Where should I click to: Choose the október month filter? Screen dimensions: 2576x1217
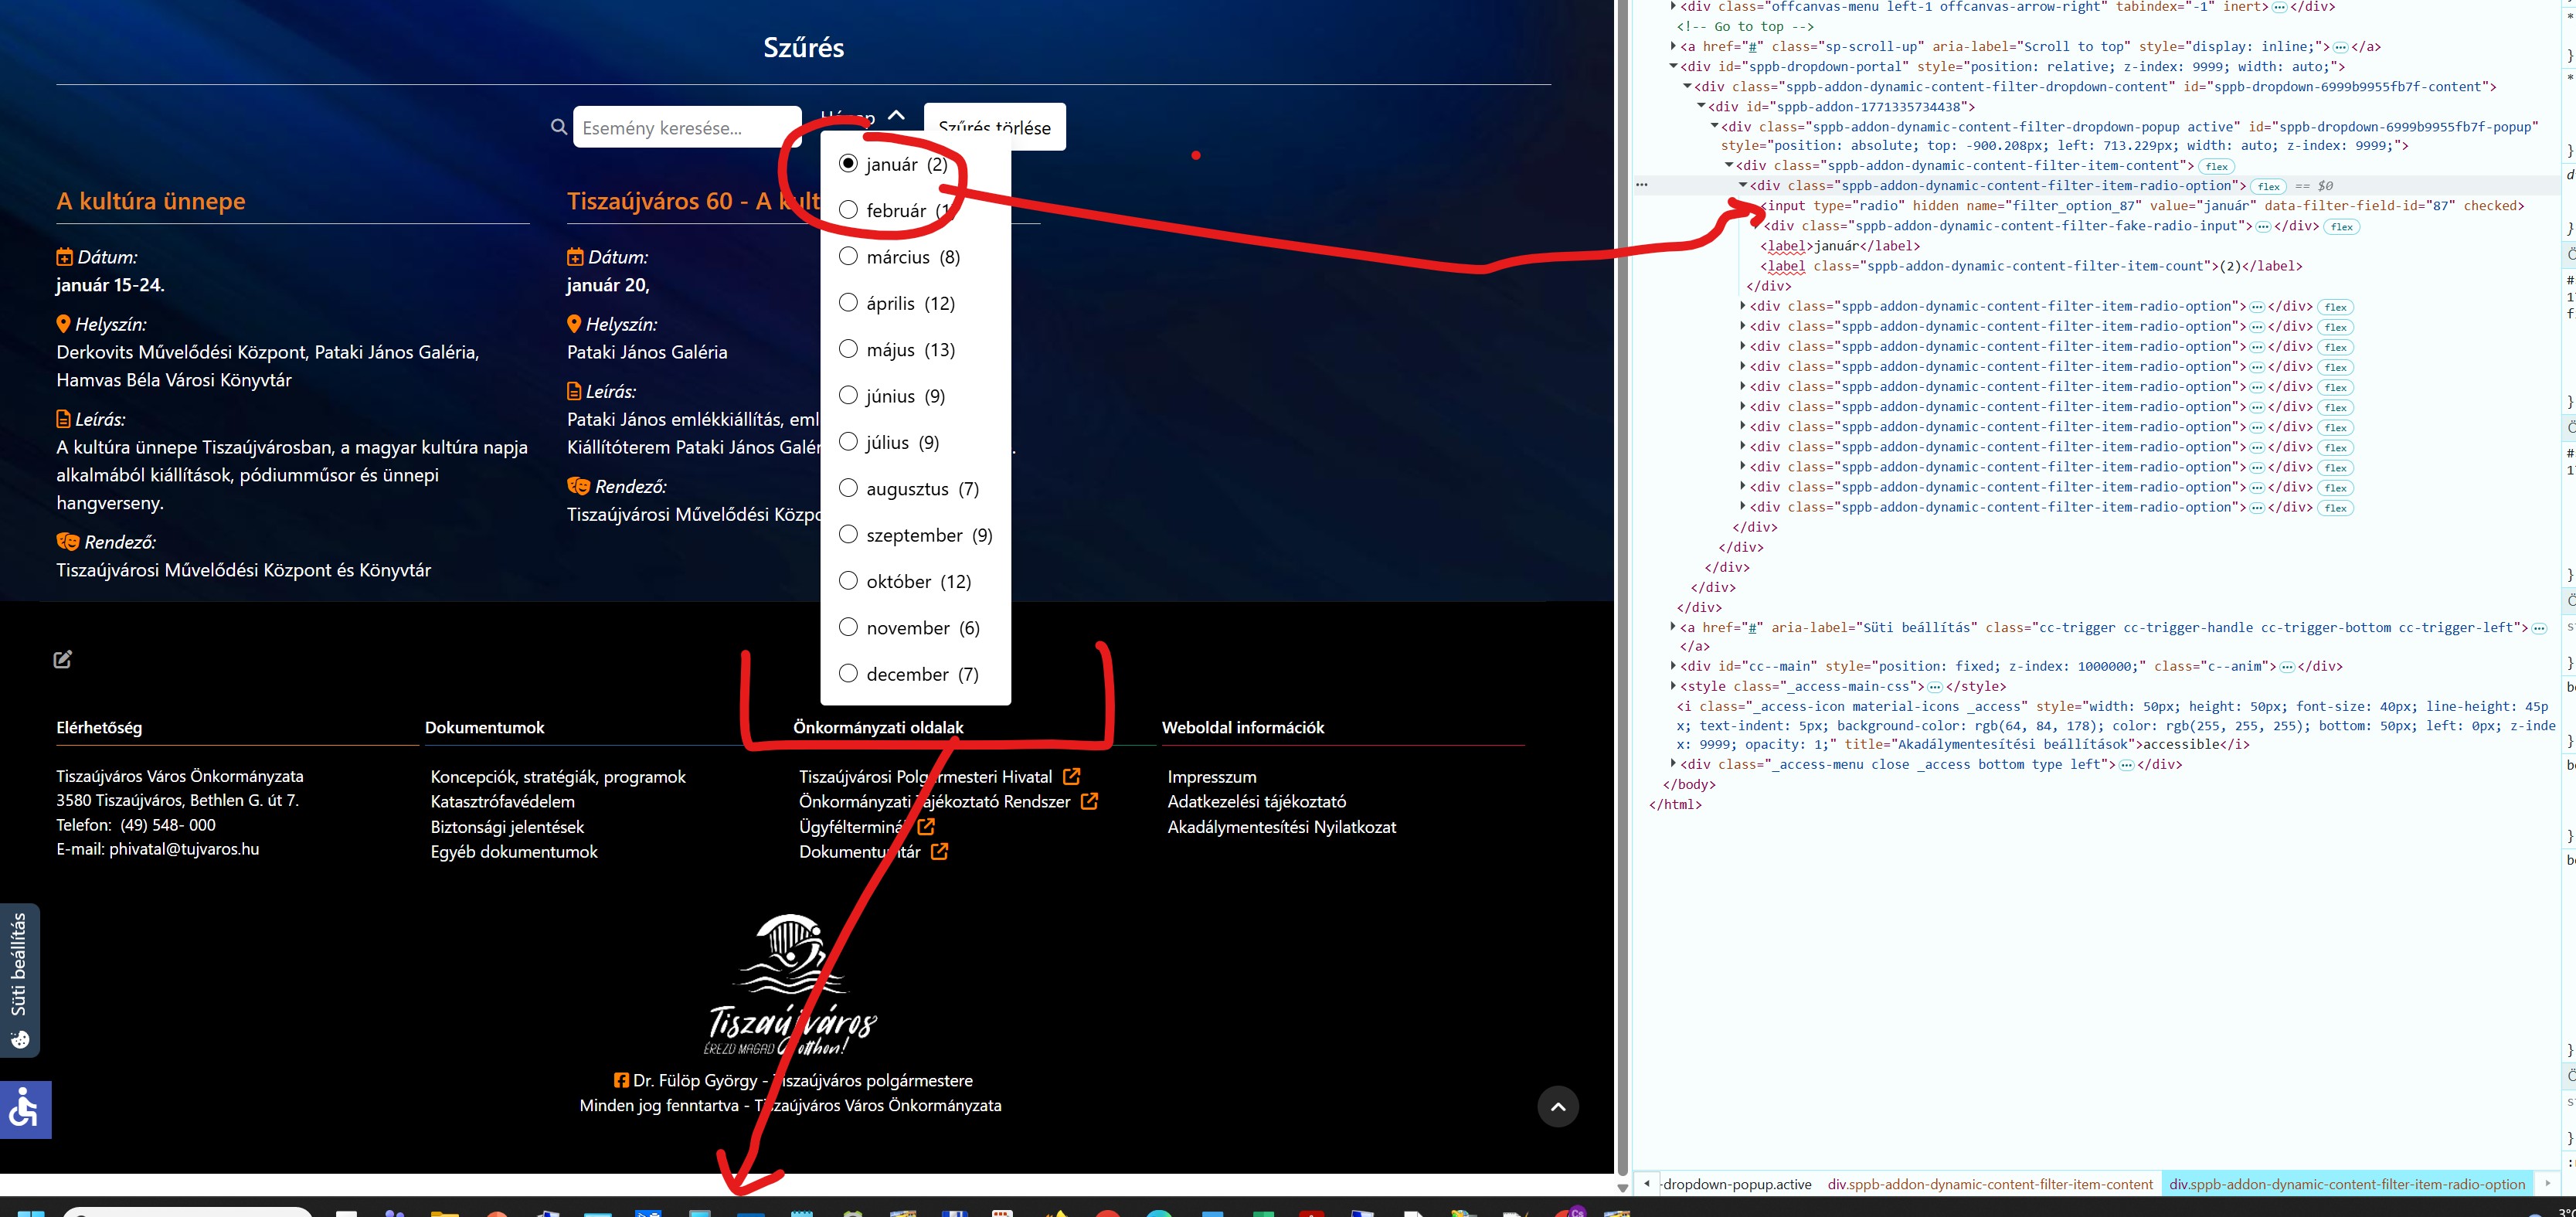pyautogui.click(x=848, y=581)
